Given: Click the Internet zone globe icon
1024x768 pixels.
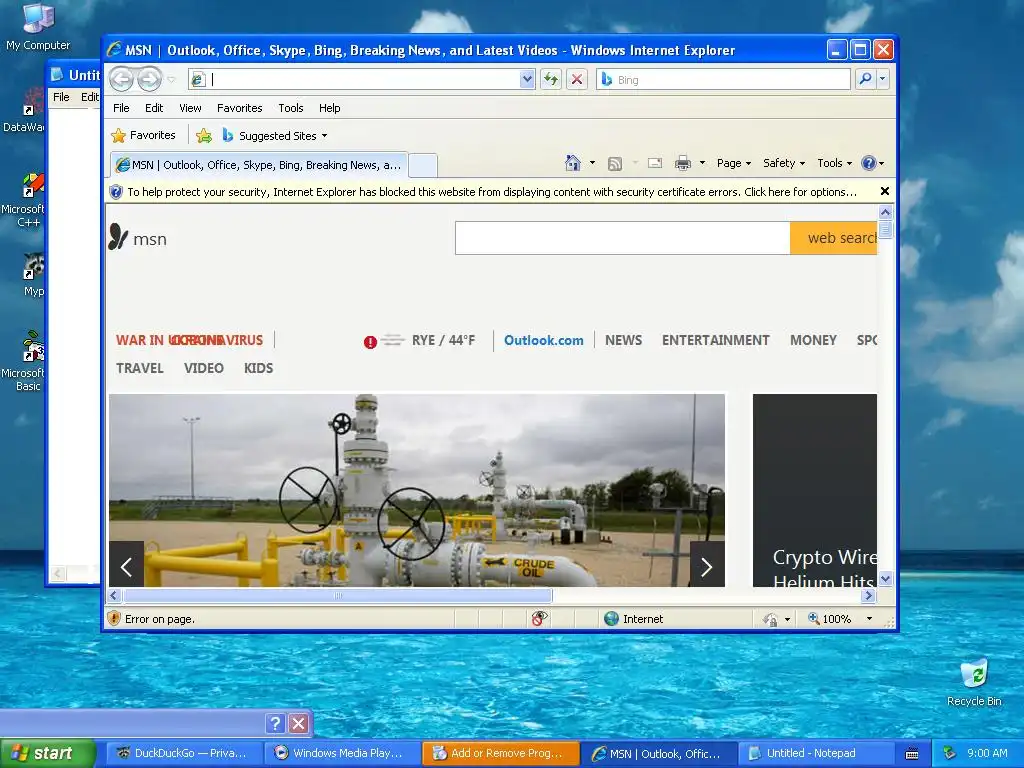Looking at the screenshot, I should tap(611, 618).
